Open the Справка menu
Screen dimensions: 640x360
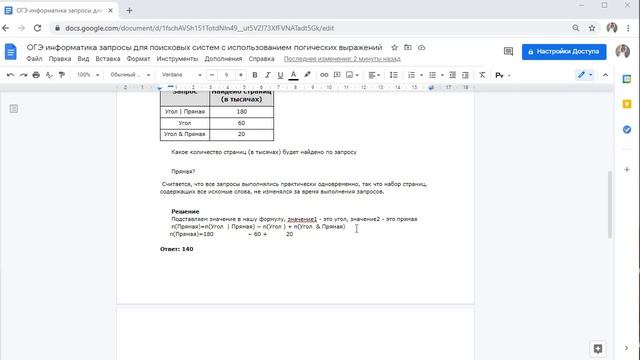[x=261, y=59]
